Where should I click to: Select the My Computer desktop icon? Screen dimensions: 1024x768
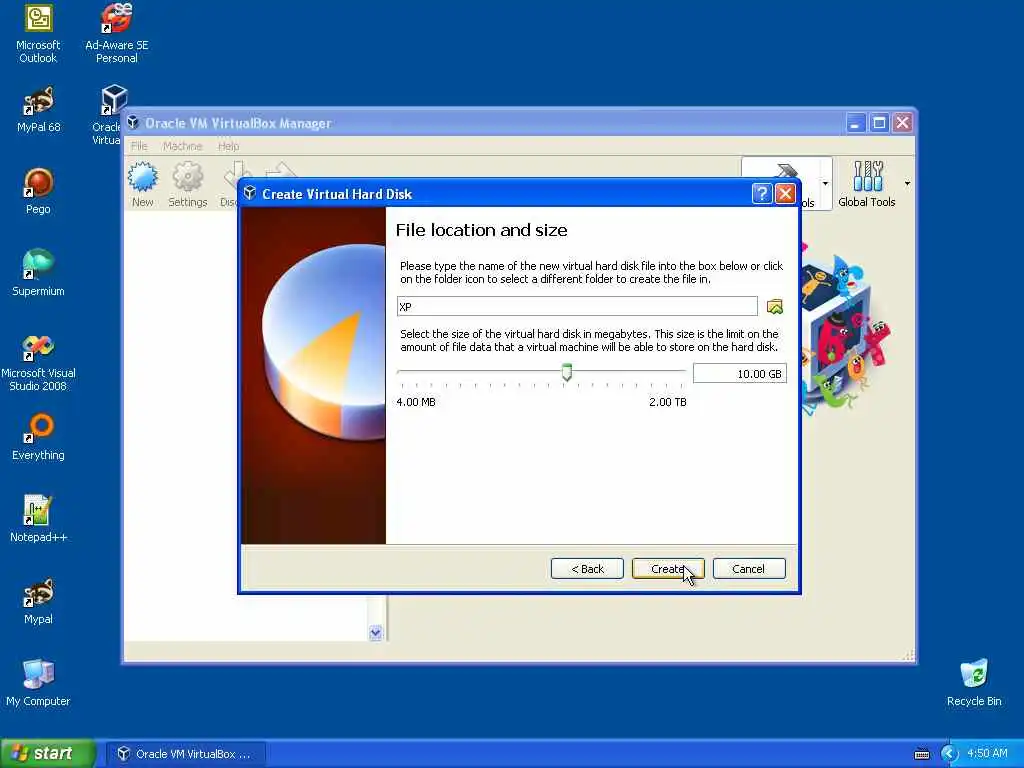tap(38, 683)
